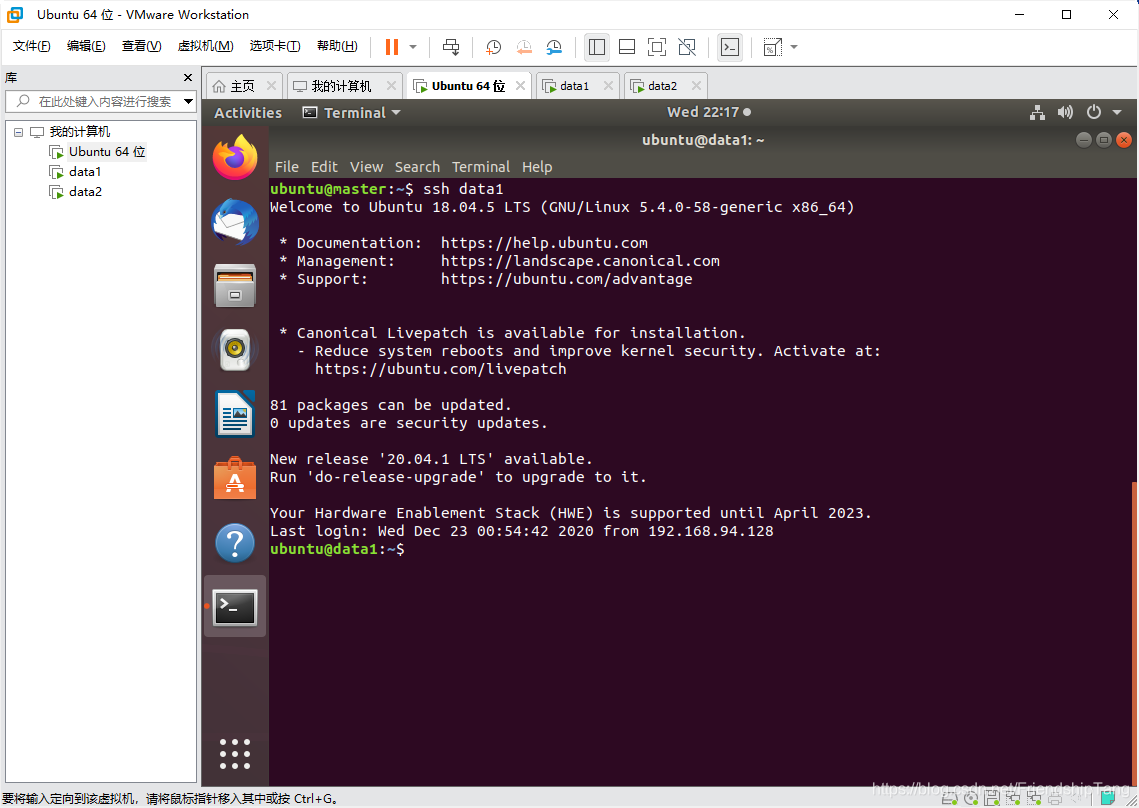This screenshot has height=808, width=1139.
Task: Open the library search filter dropdown
Action: tap(188, 102)
